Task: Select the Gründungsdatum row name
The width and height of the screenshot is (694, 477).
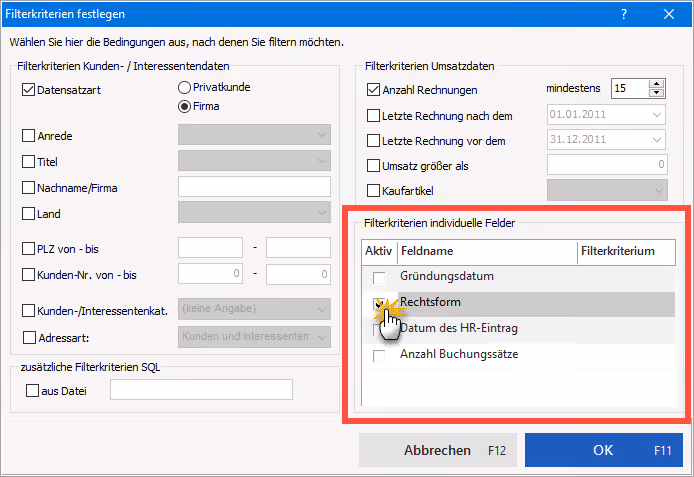Action: [447, 276]
